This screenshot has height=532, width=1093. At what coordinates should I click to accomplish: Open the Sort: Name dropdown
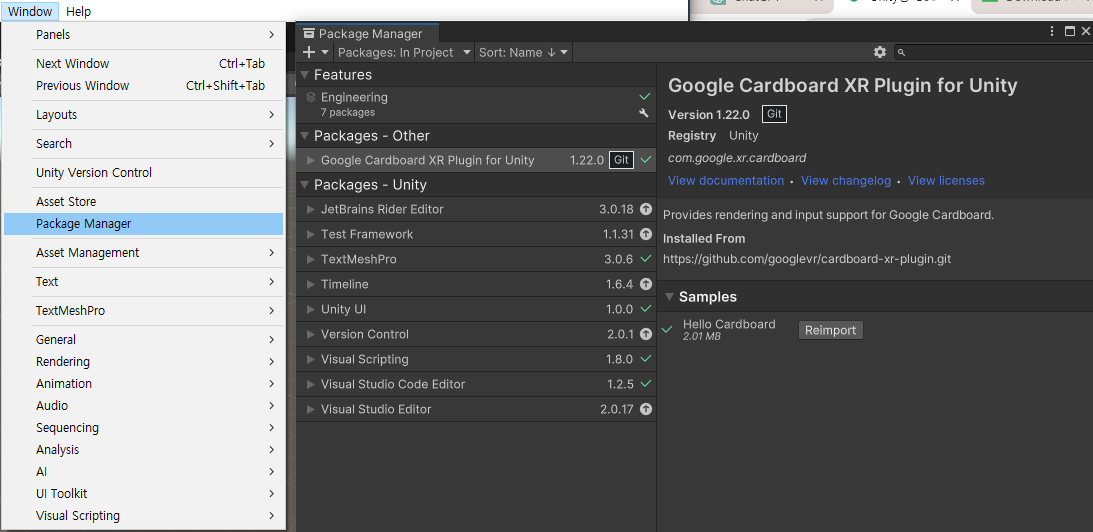(x=523, y=52)
